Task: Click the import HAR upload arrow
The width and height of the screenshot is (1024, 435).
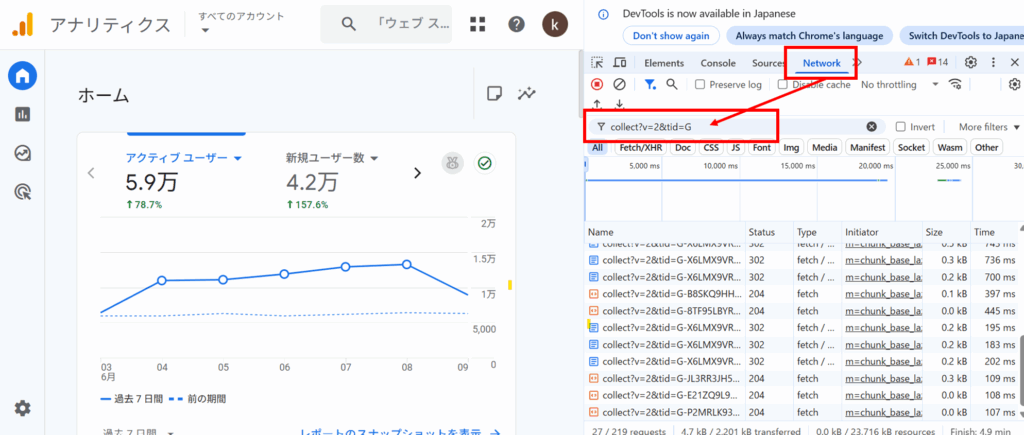Action: tap(597, 105)
